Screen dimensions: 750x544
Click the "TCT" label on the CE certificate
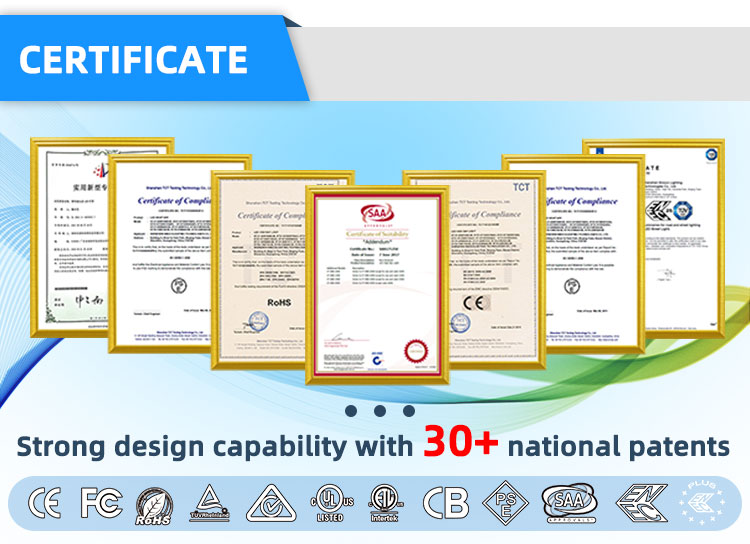(x=521, y=187)
